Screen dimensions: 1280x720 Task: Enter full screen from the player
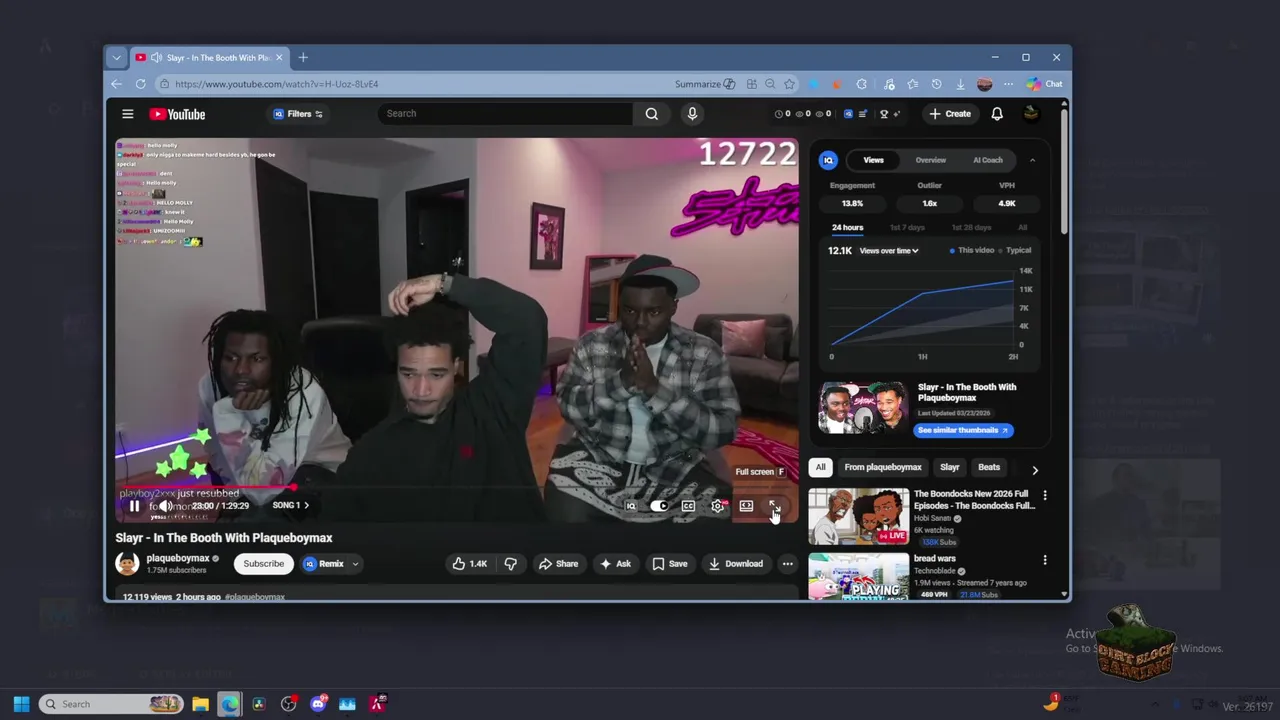tap(775, 506)
